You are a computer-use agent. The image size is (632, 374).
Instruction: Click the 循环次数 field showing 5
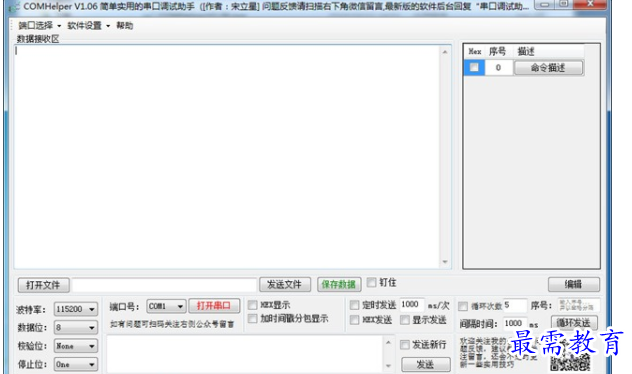click(x=515, y=305)
